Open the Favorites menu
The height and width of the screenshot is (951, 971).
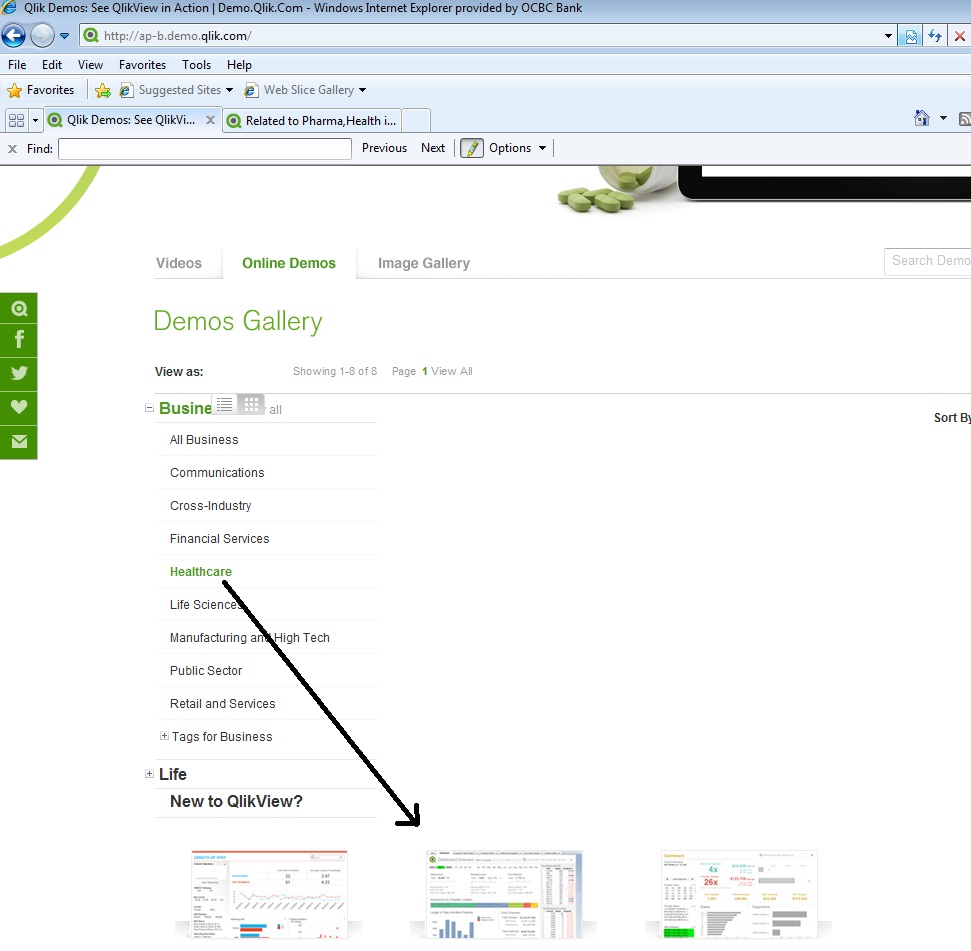[142, 64]
